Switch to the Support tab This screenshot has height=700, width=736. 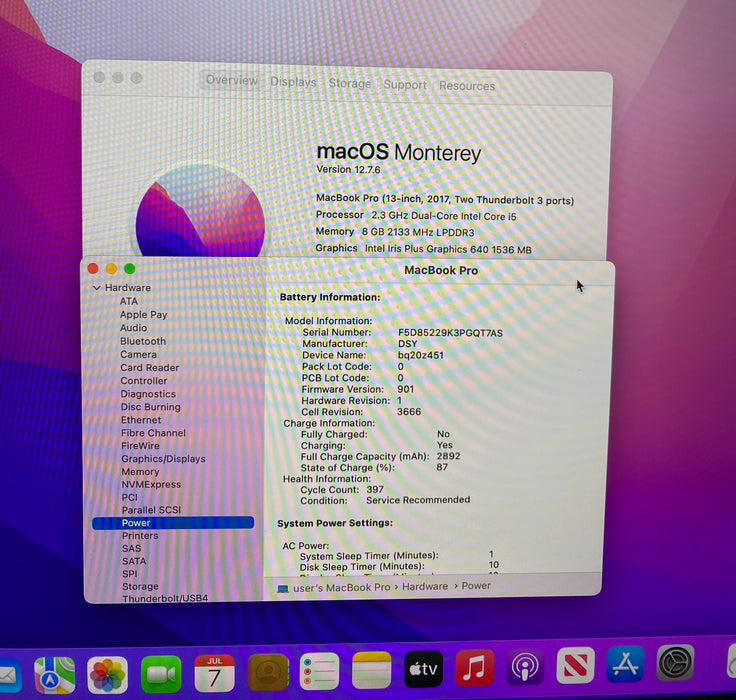(x=405, y=85)
